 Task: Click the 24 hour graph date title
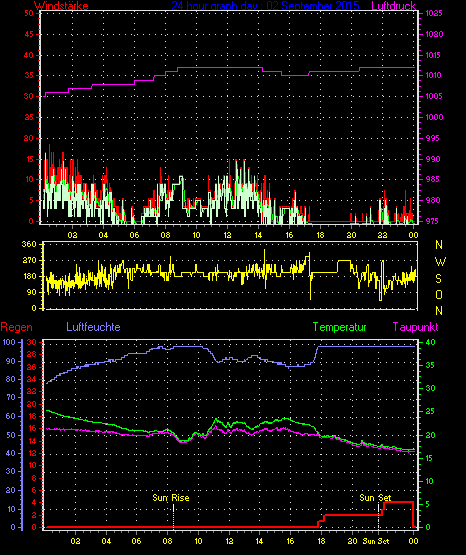tap(265, 6)
